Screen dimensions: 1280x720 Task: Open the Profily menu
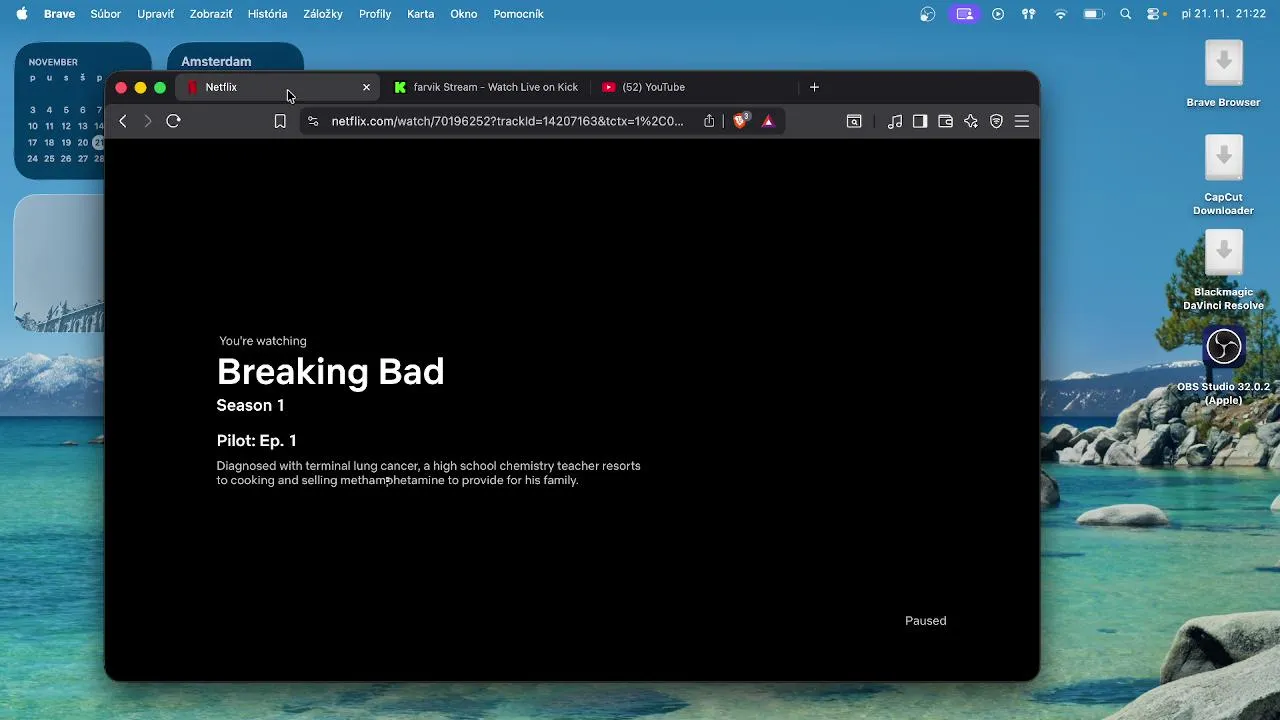pos(375,14)
